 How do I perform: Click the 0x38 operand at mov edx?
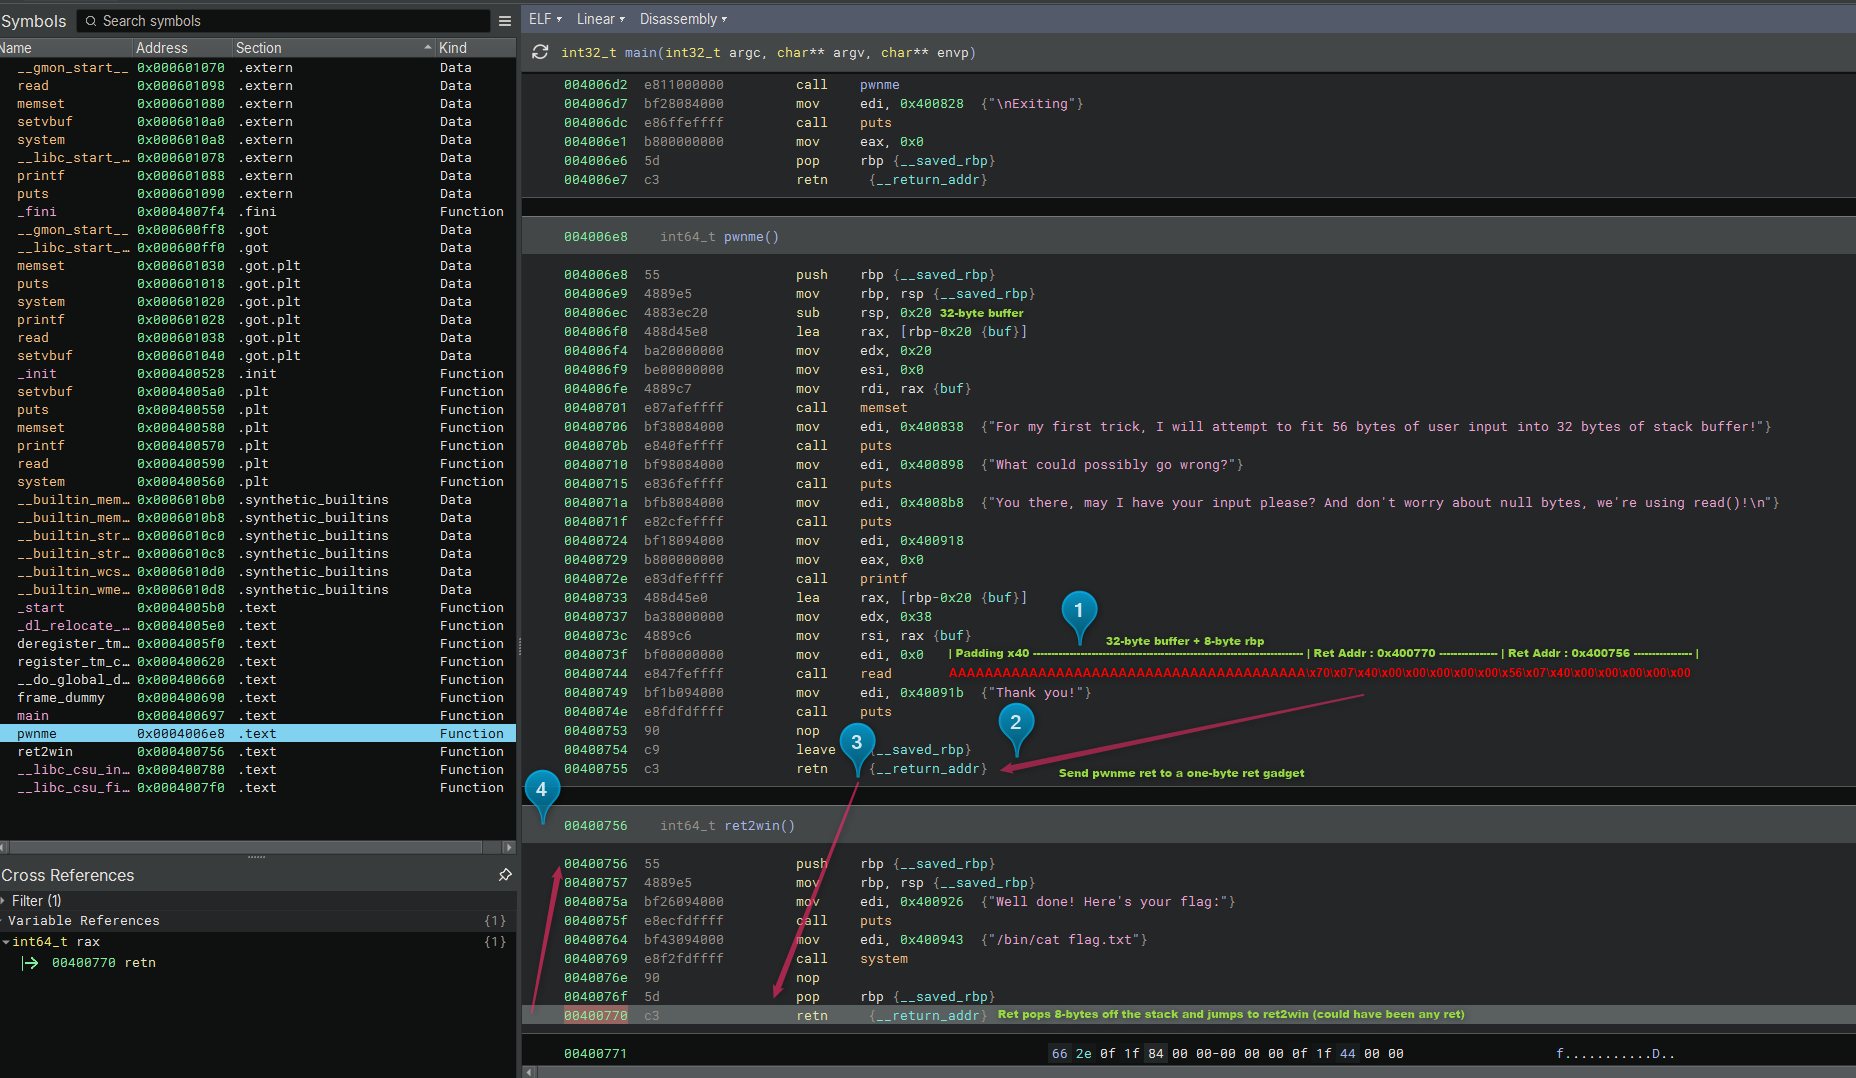[915, 617]
